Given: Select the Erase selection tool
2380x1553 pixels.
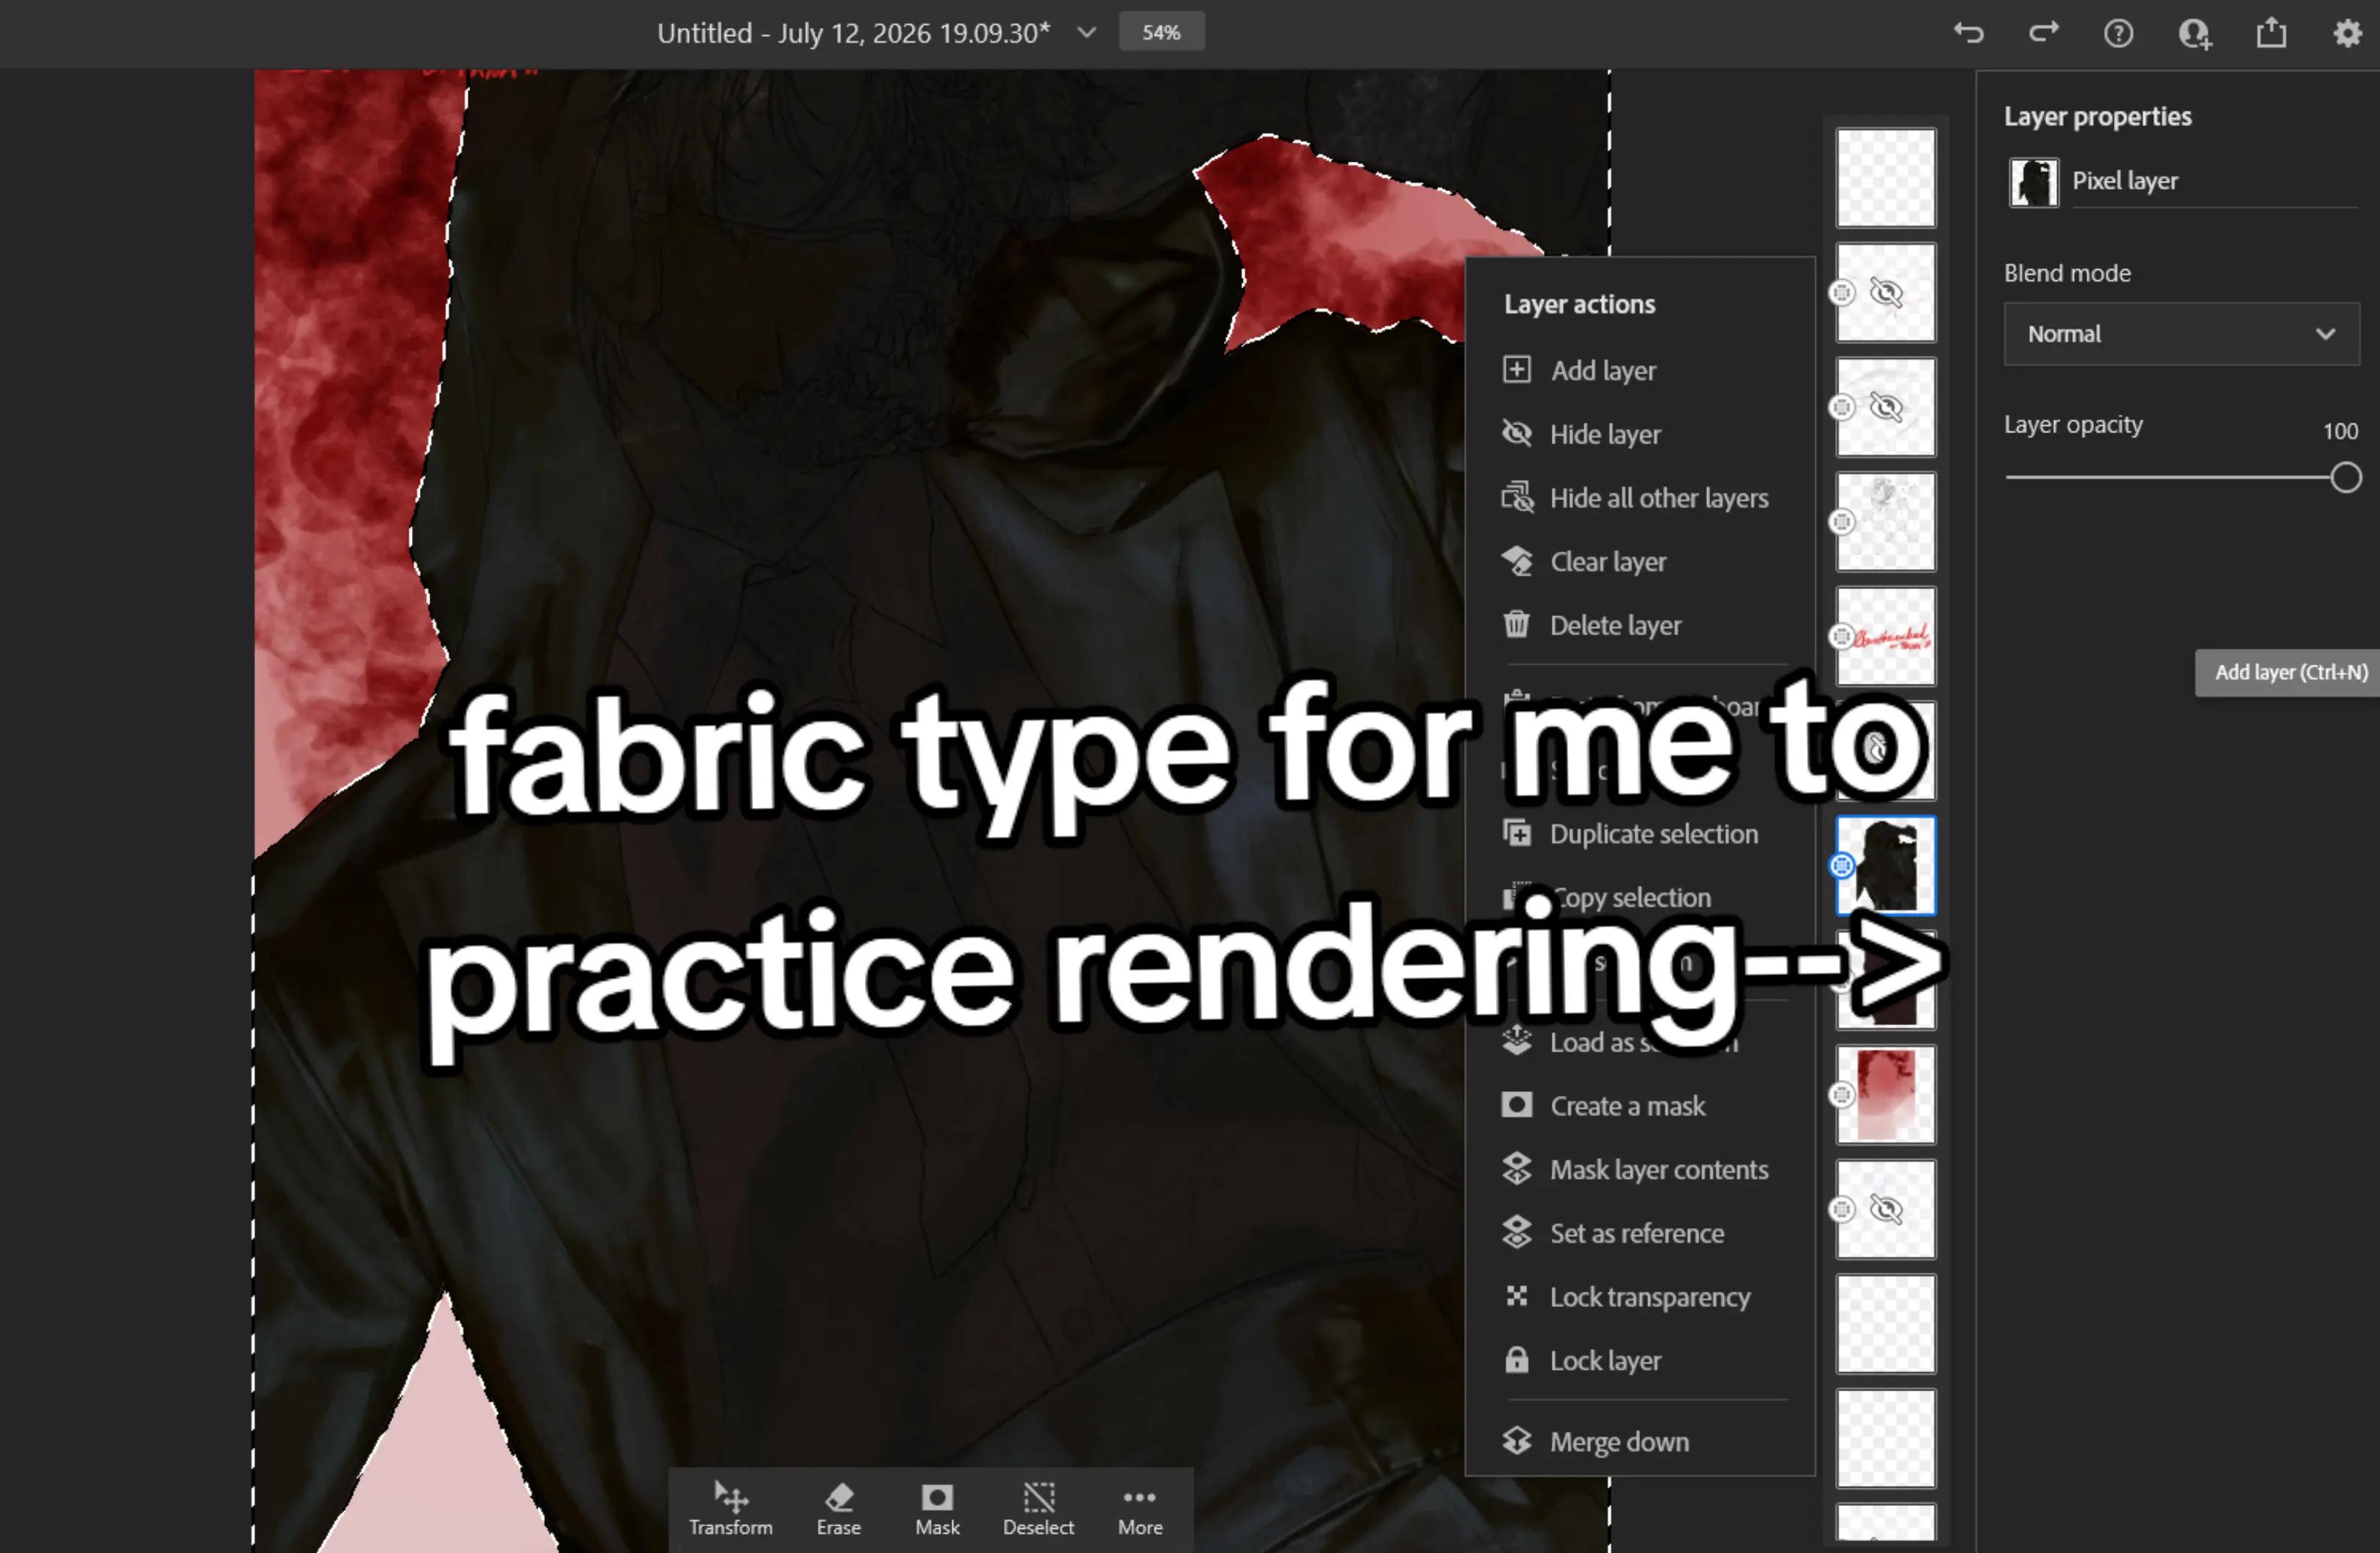Looking at the screenshot, I should [838, 1509].
